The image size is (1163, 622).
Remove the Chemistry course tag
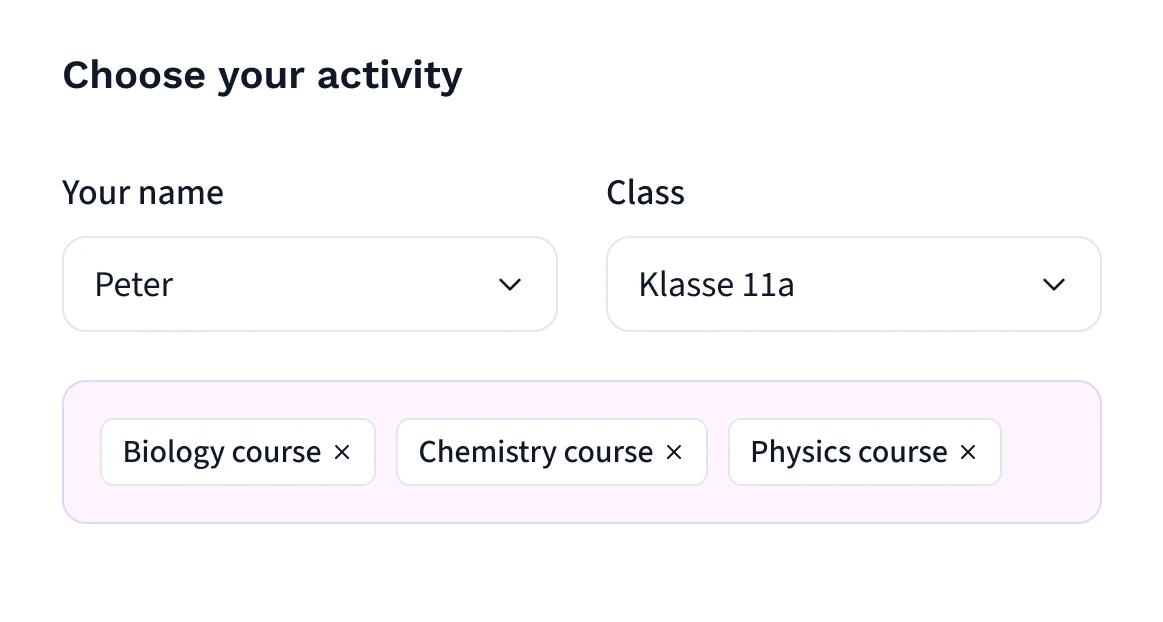[674, 453]
